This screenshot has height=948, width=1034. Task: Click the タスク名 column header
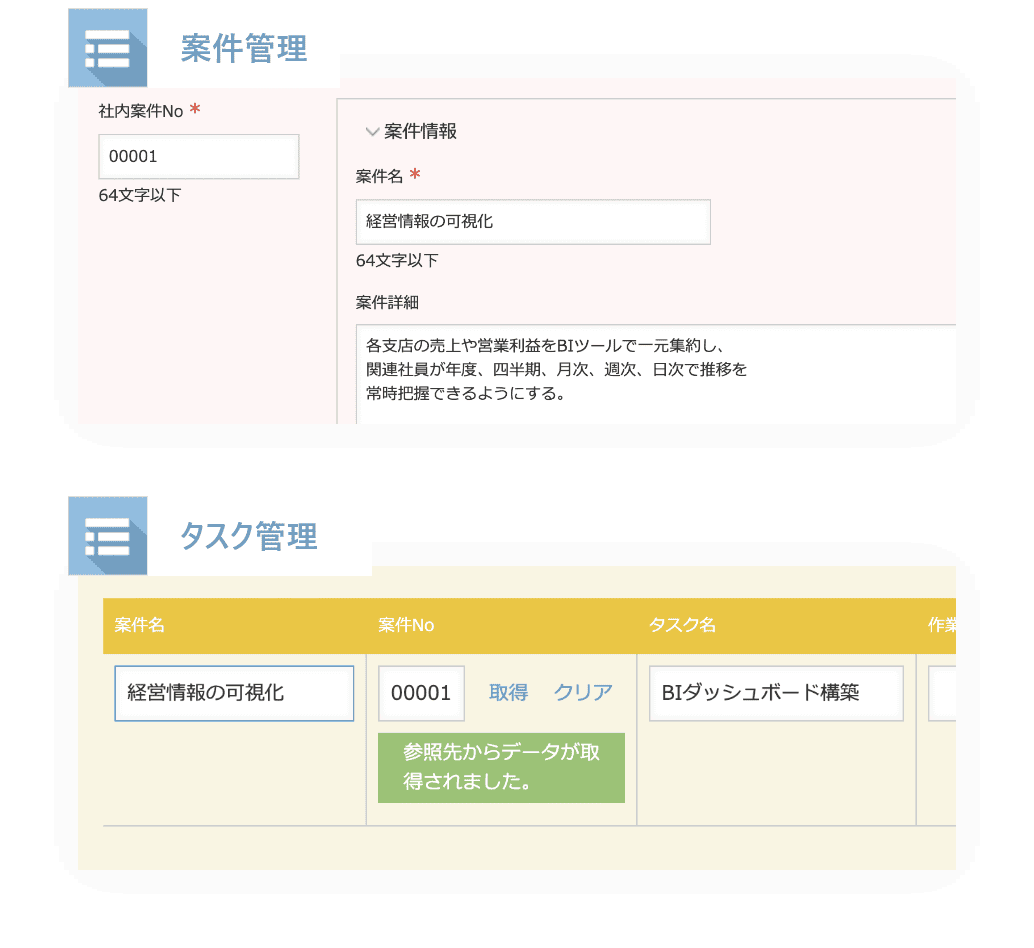click(682, 626)
